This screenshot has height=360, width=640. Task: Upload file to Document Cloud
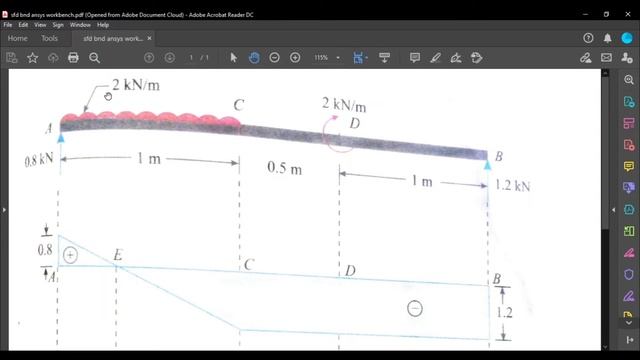click(x=53, y=58)
